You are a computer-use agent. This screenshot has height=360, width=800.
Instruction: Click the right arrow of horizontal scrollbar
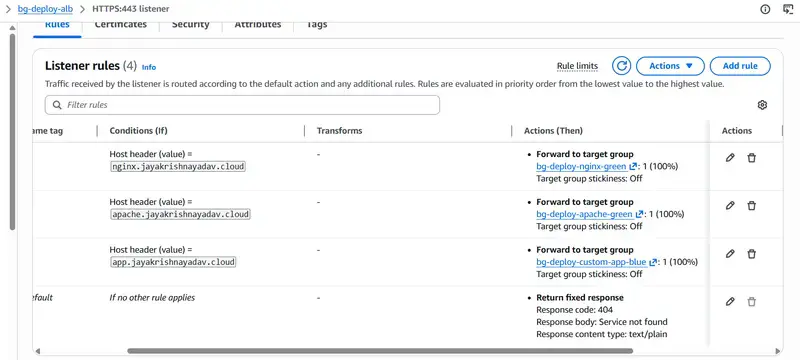pyautogui.click(x=778, y=351)
